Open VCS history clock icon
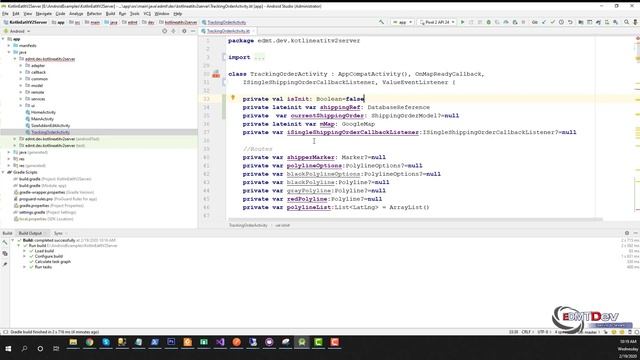The width and height of the screenshot is (640, 360). [x=561, y=22]
